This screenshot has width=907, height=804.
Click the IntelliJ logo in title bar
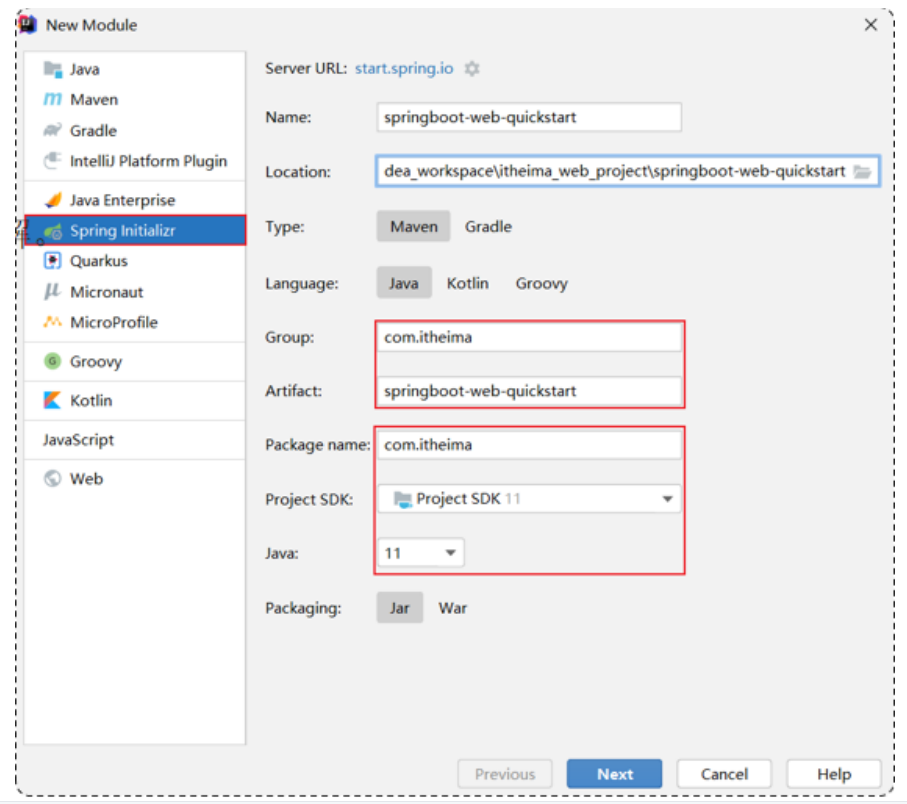(28, 24)
